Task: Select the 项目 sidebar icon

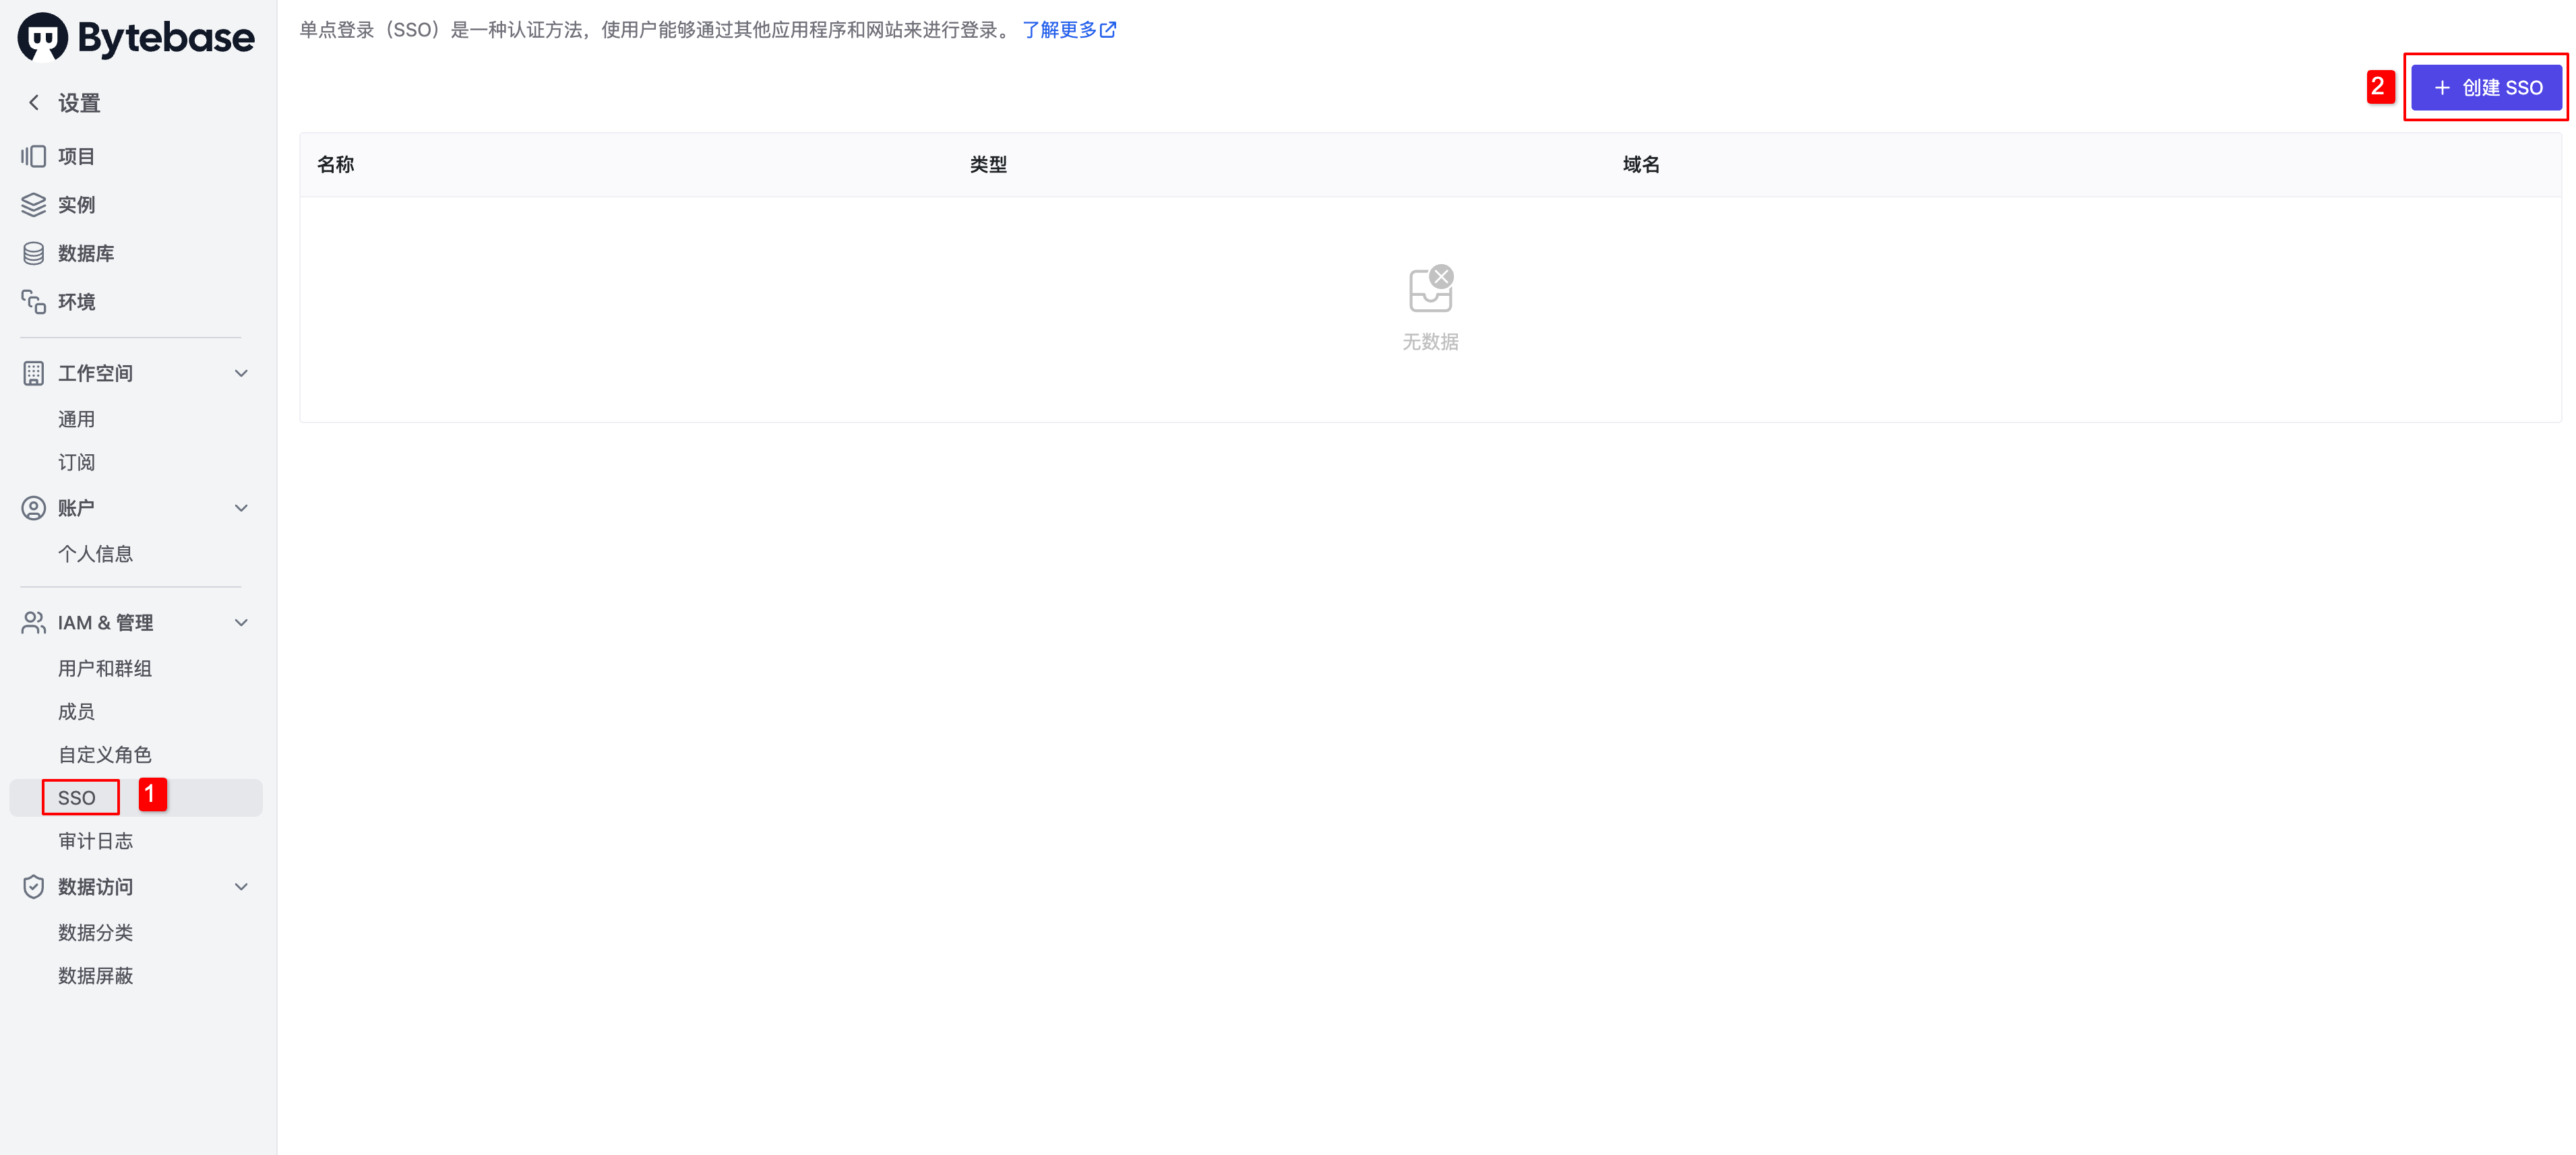Action: pos(33,156)
